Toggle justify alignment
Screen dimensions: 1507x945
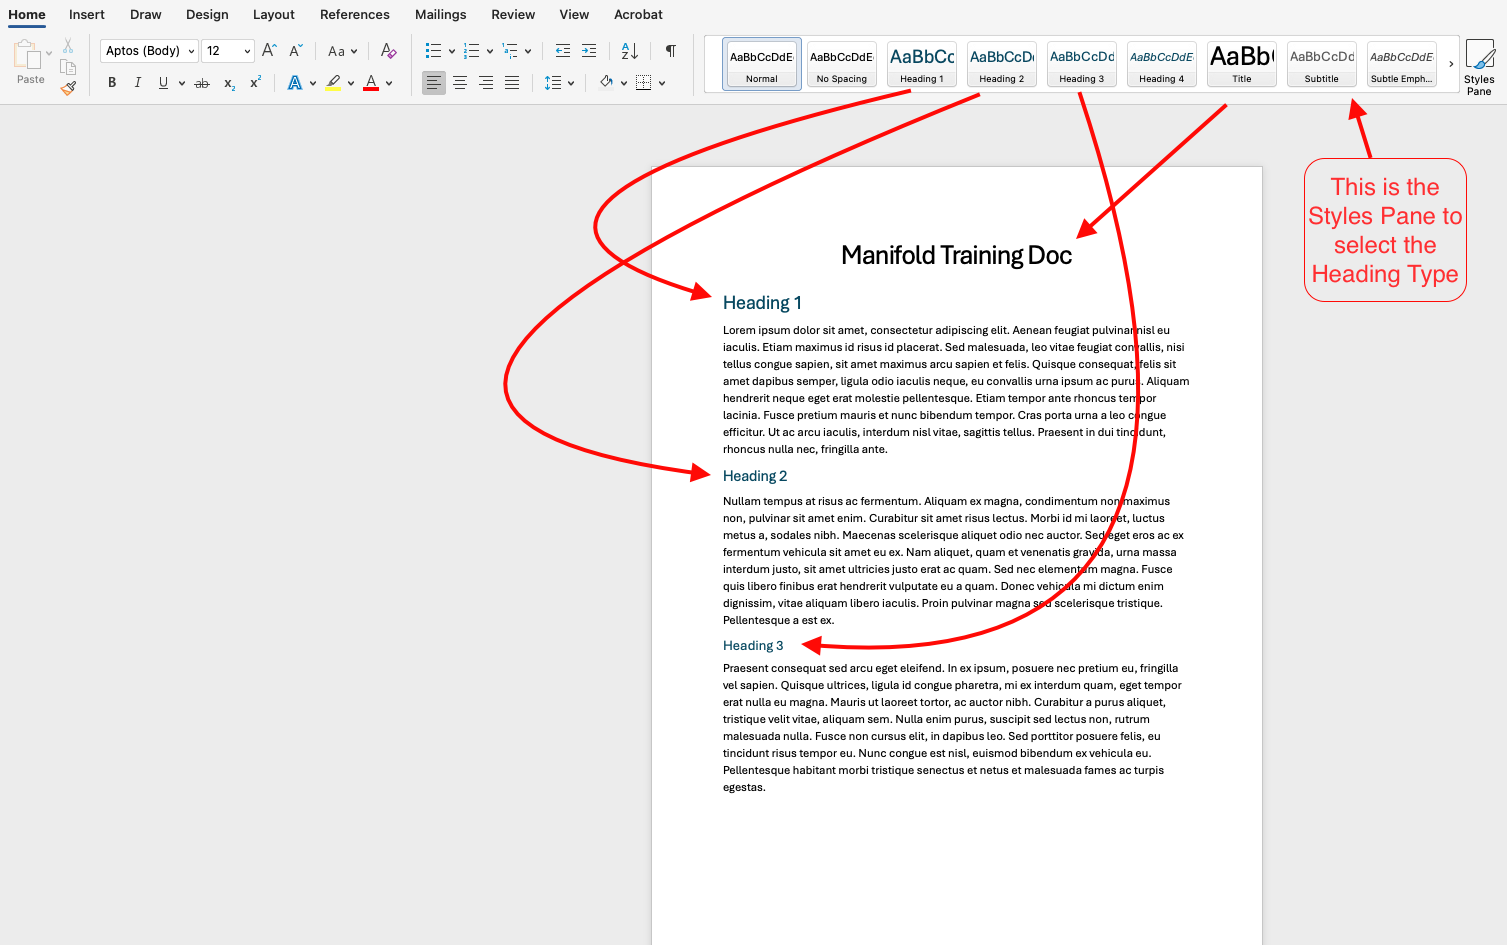pos(511,83)
